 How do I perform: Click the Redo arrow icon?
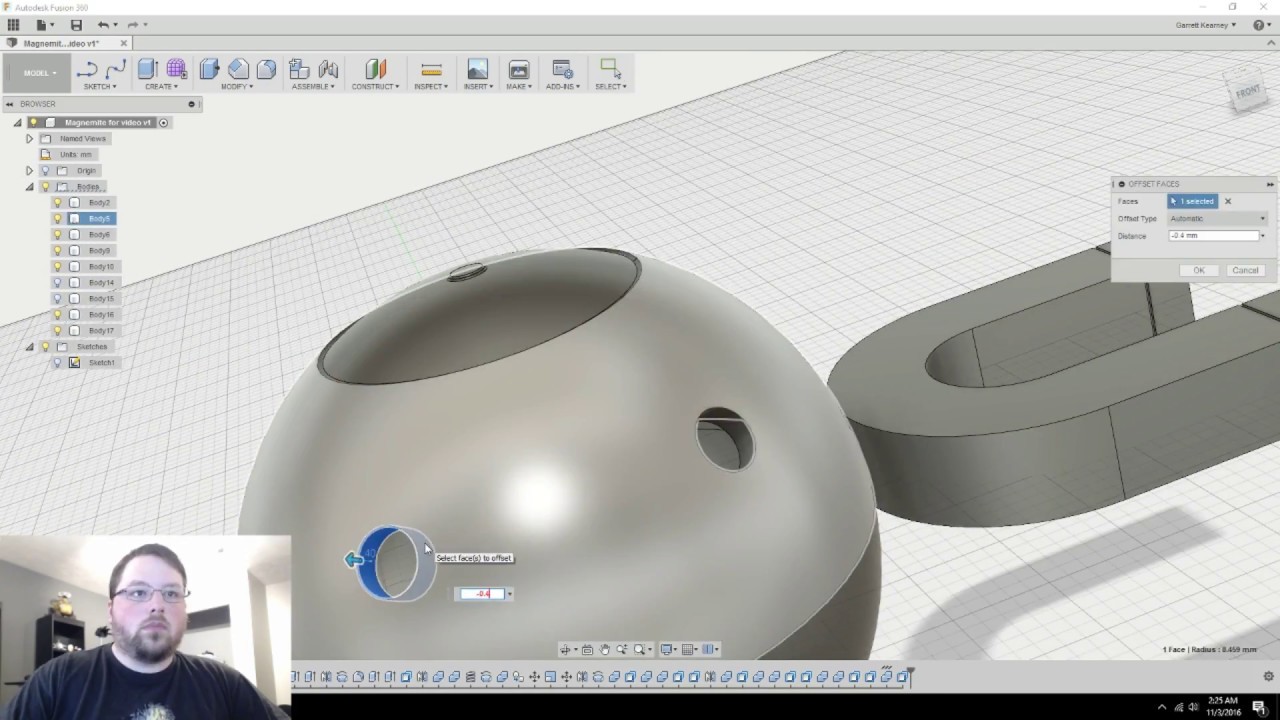point(132,25)
